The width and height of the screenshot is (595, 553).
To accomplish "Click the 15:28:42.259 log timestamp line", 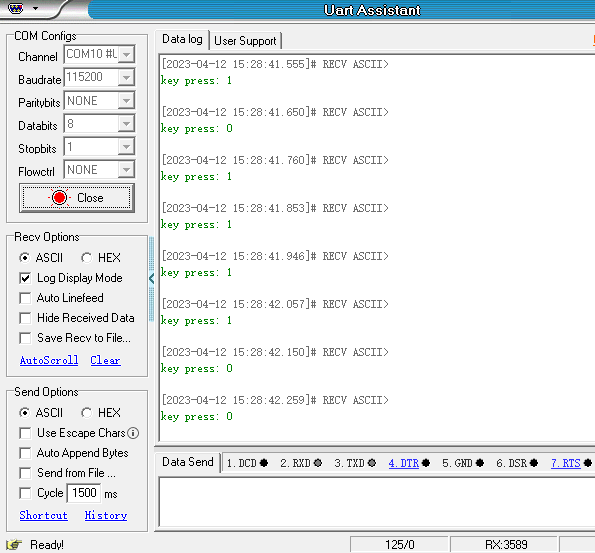I will coord(275,400).
